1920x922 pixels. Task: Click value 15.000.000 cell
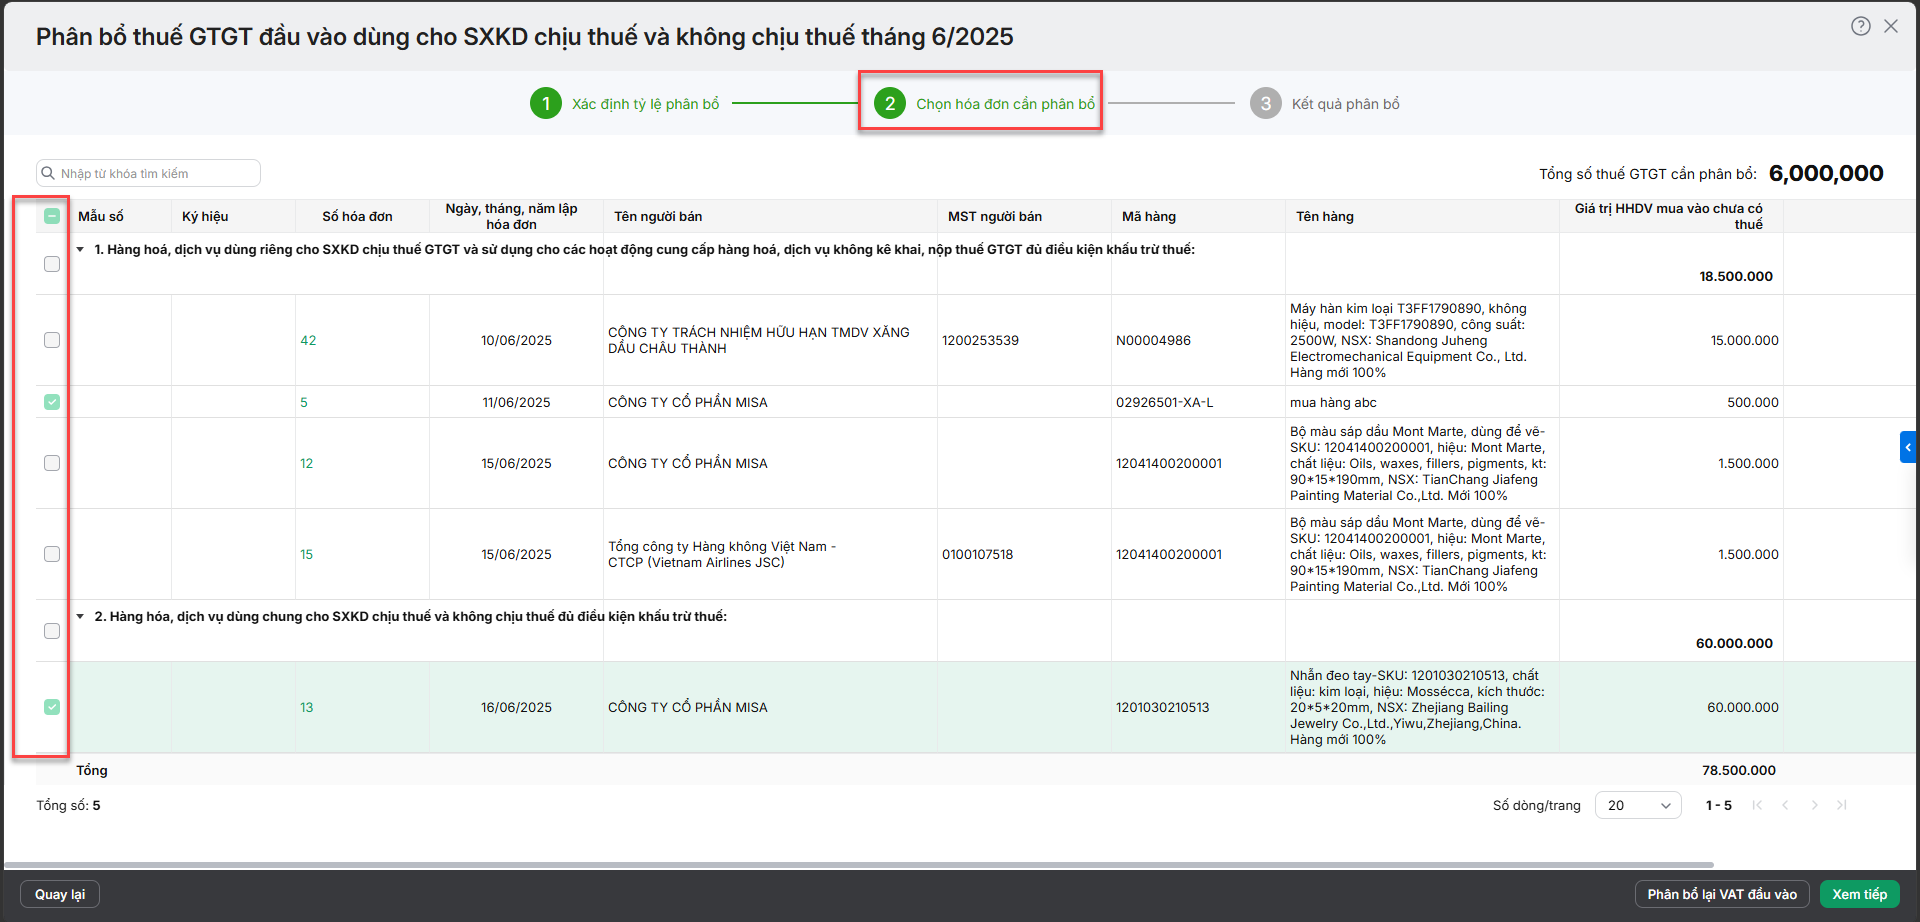click(x=1744, y=340)
